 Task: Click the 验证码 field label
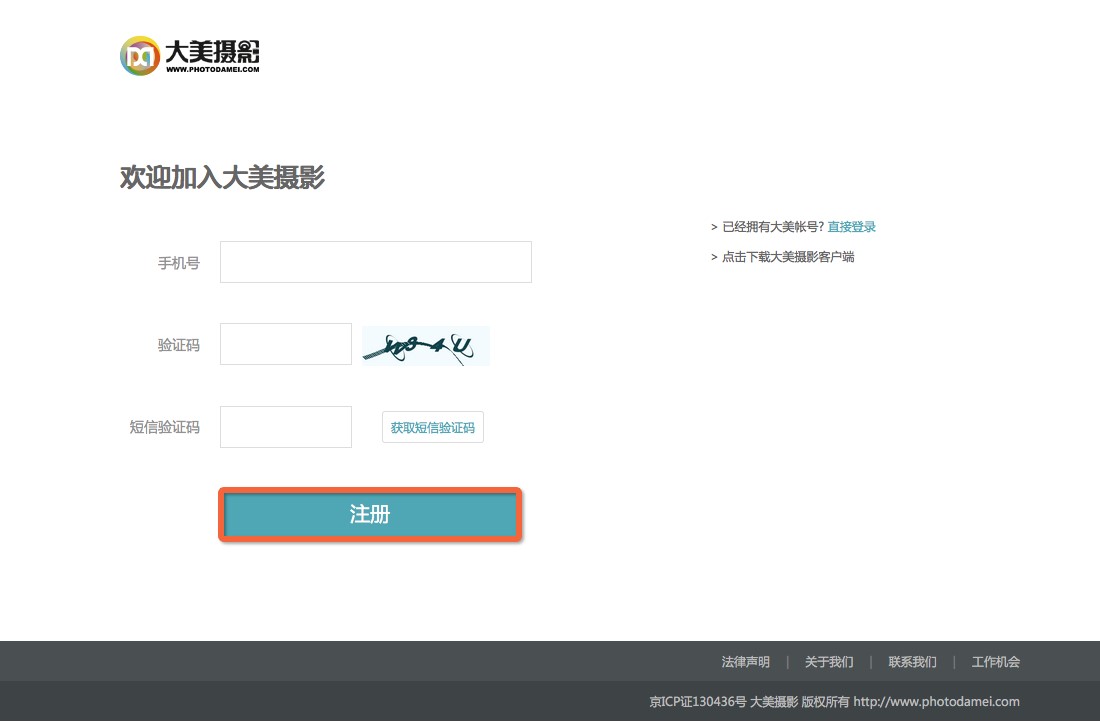(x=178, y=345)
